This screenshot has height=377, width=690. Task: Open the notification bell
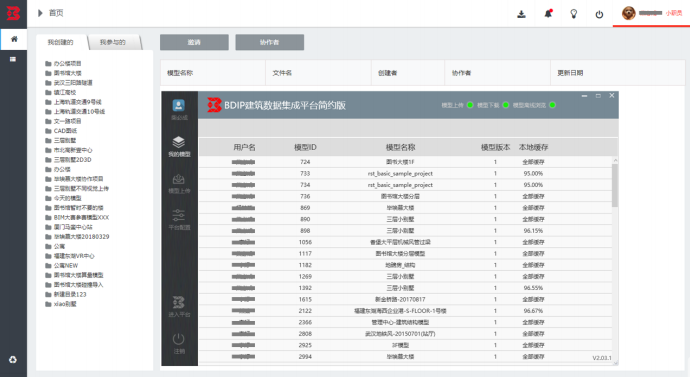pos(548,14)
